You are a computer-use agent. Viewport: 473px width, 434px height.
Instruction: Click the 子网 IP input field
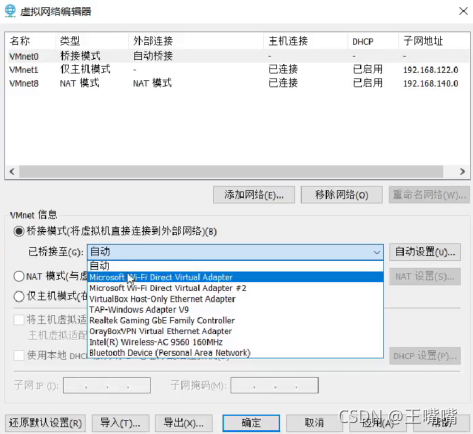pos(107,386)
